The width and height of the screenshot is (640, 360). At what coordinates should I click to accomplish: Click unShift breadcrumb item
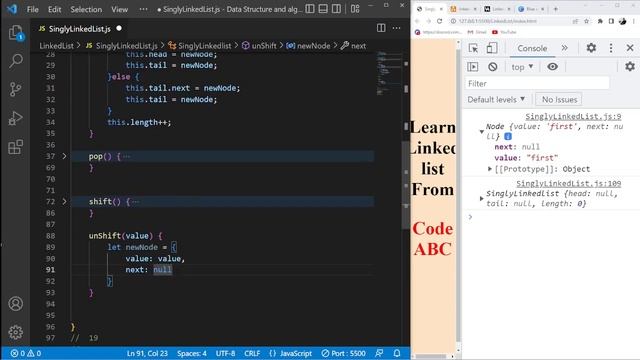tap(259, 46)
